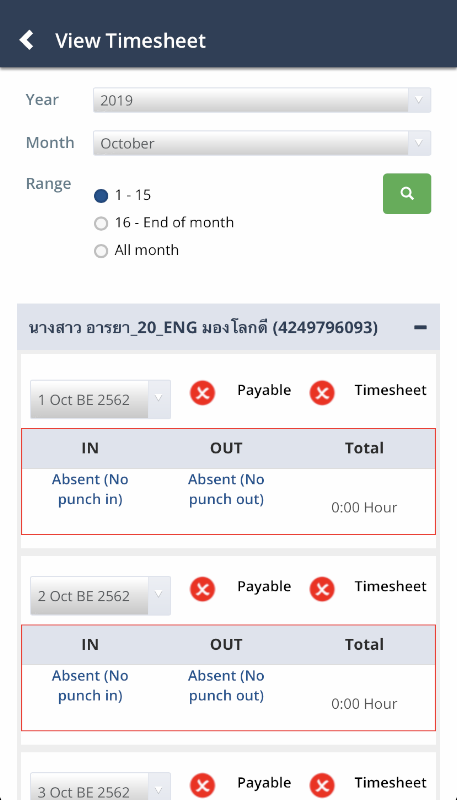Click Absent (No punch out) for 2 Oct
The width and height of the screenshot is (457, 800).
click(226, 686)
